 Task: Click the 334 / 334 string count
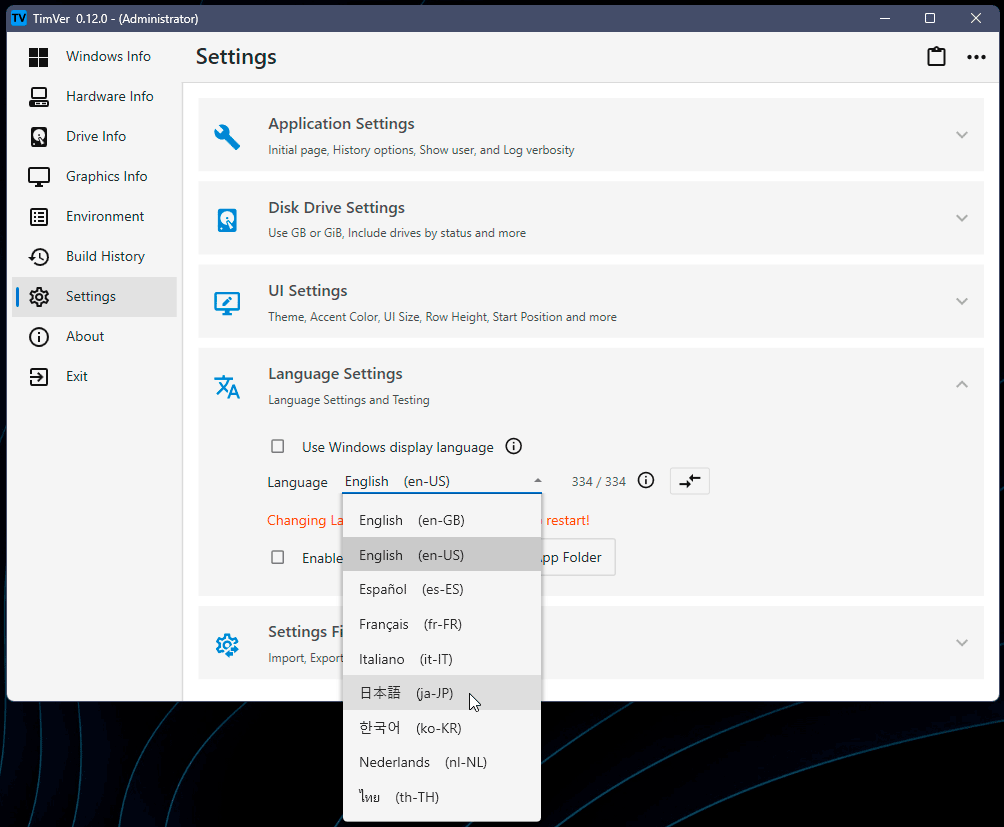598,481
